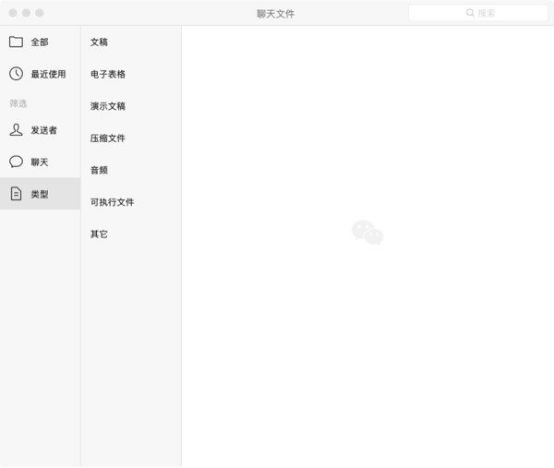Click the chat bubble icon for 聊天
Viewport: 554px width, 468px height.
coord(16,161)
